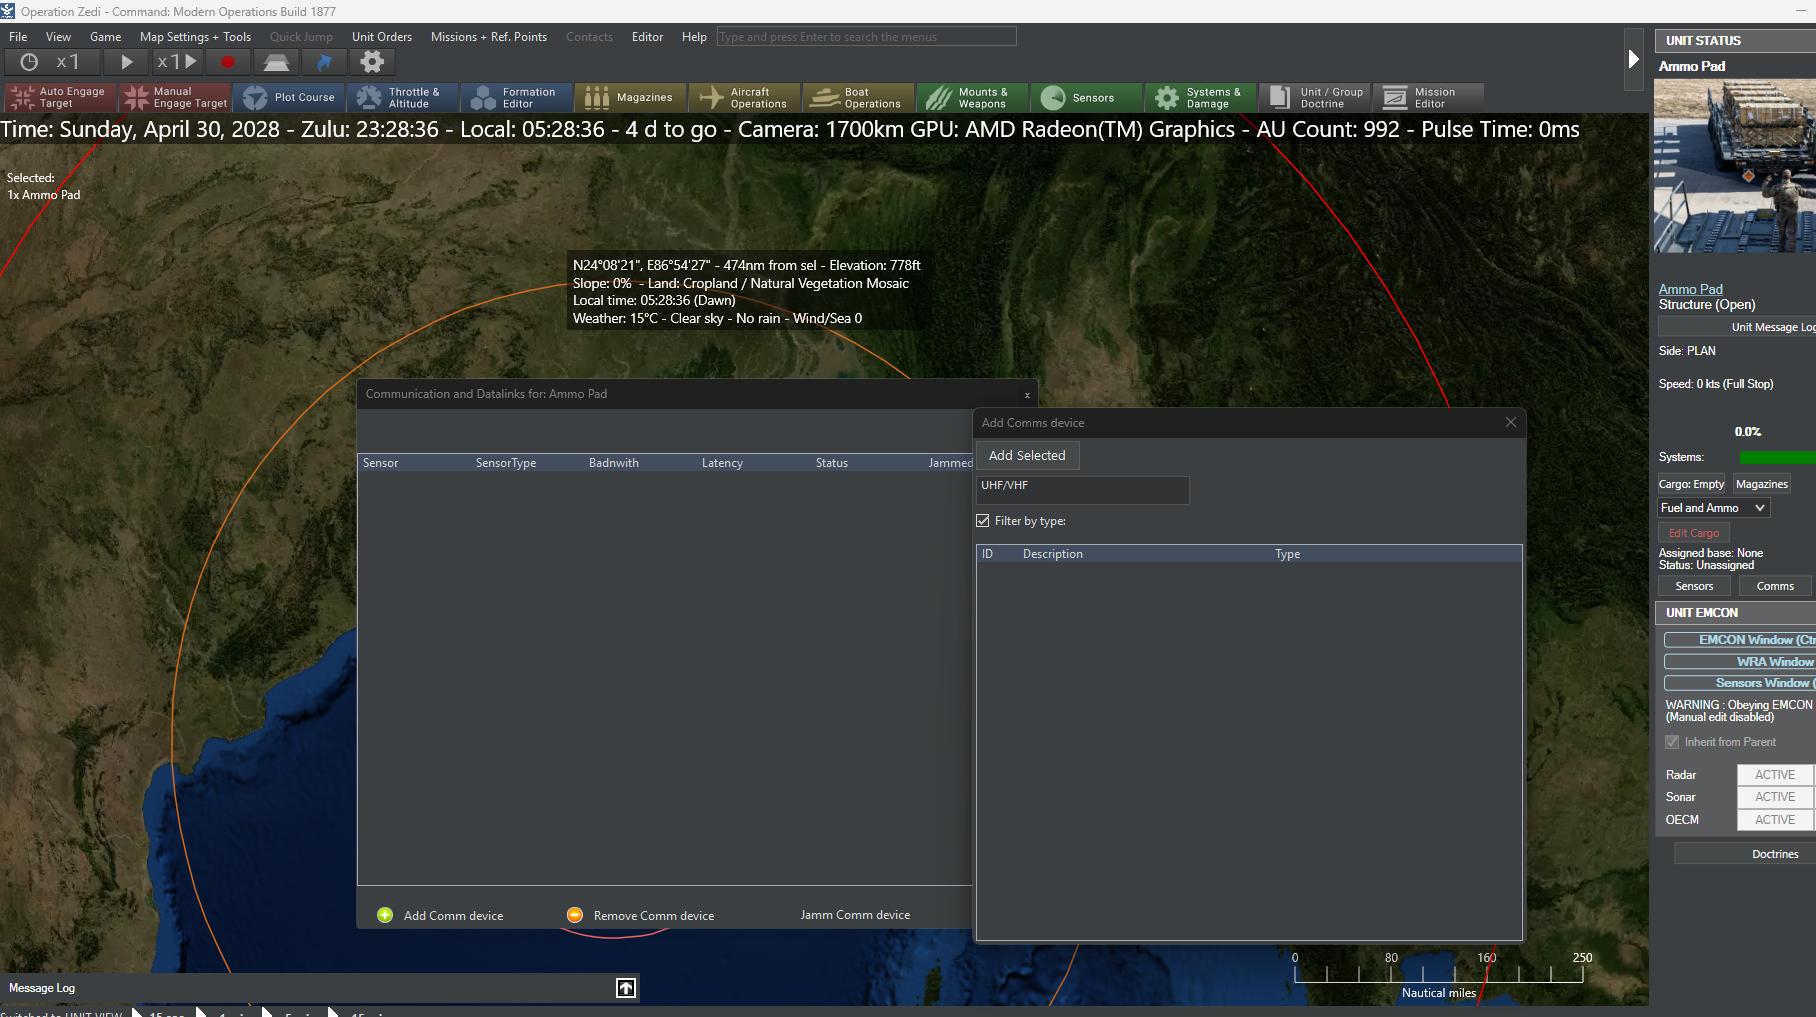Open the Throttle & Altitude tool
This screenshot has width=1816, height=1017.
tap(402, 97)
